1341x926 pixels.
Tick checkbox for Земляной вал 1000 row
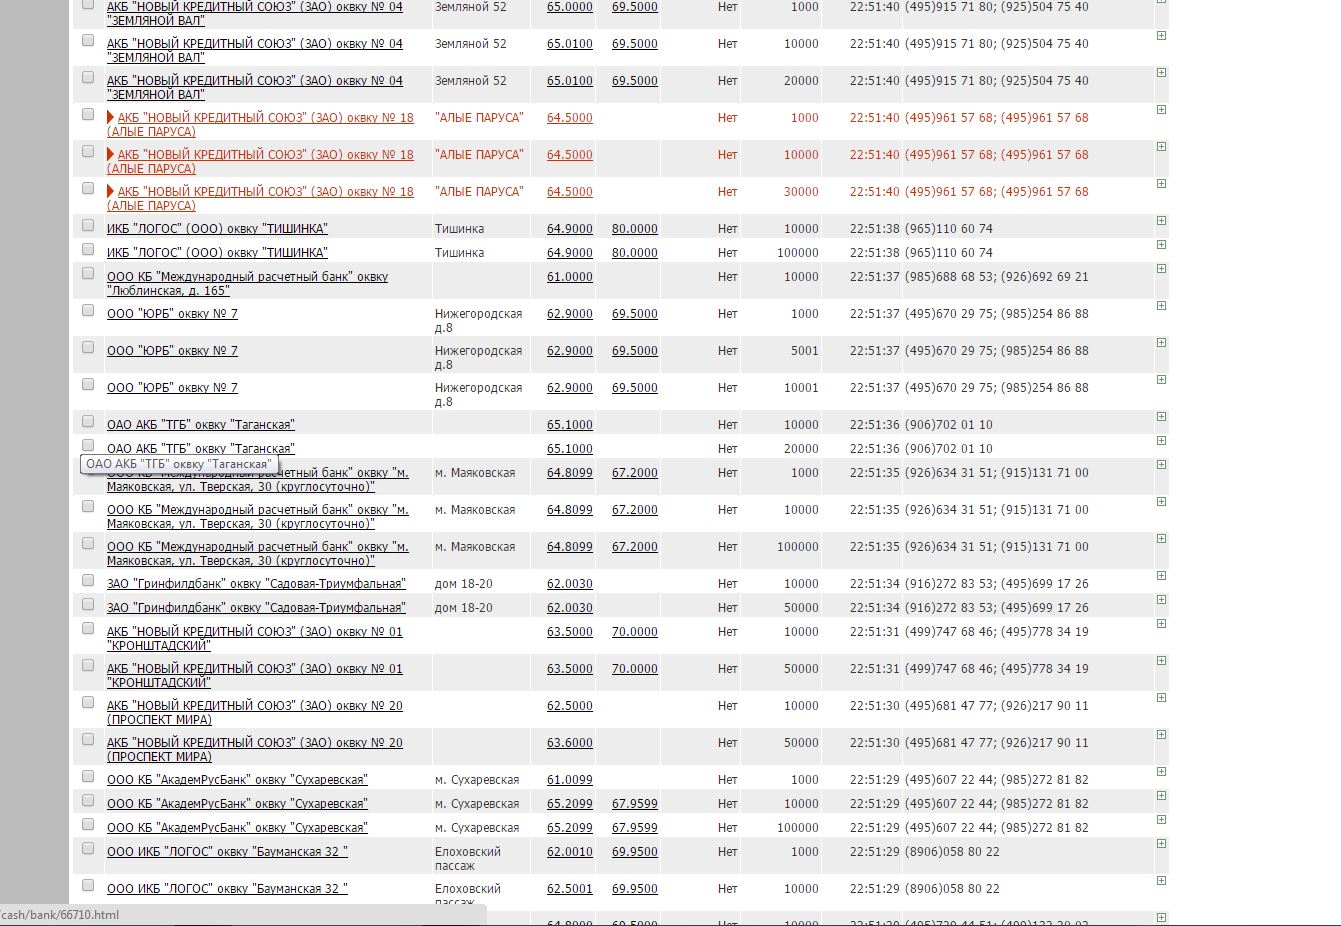88,4
